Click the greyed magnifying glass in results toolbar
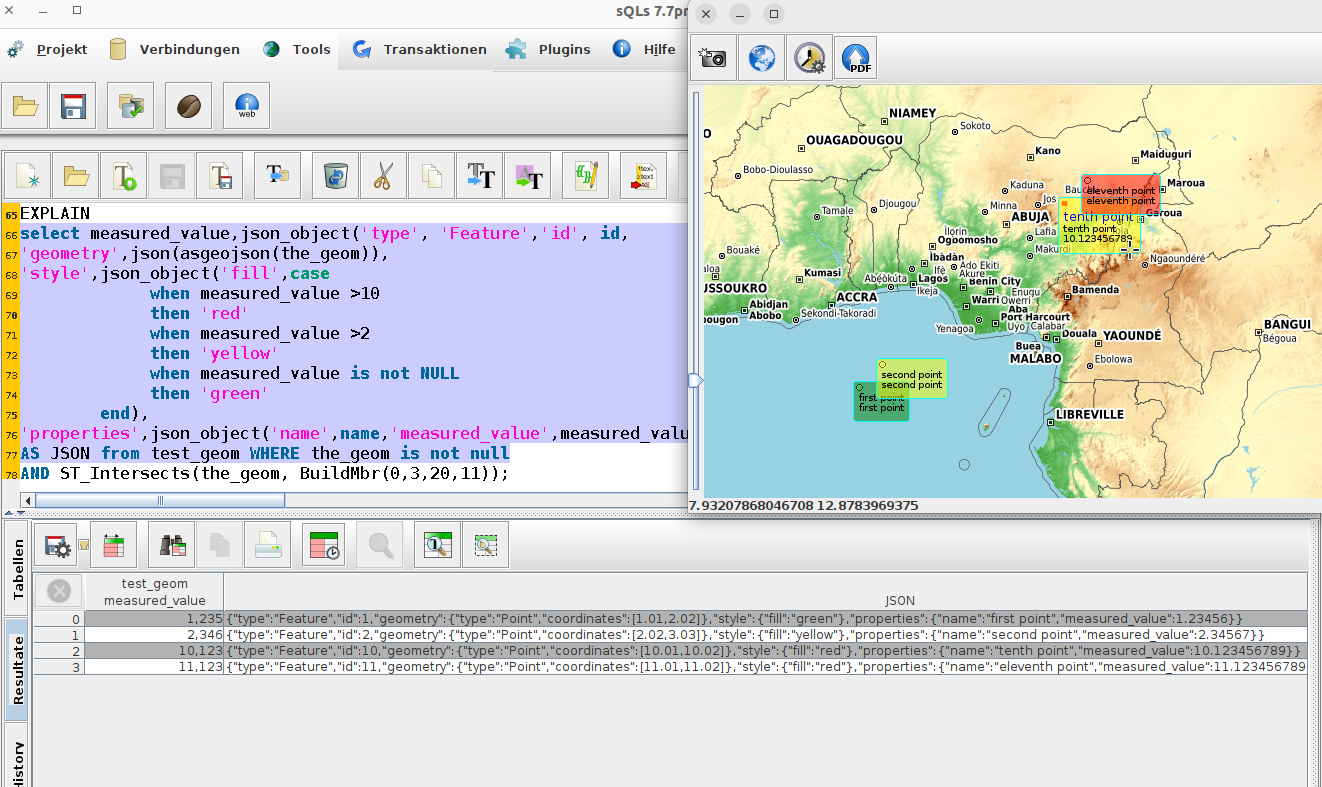Screen dimensions: 1322x787 pos(380,545)
